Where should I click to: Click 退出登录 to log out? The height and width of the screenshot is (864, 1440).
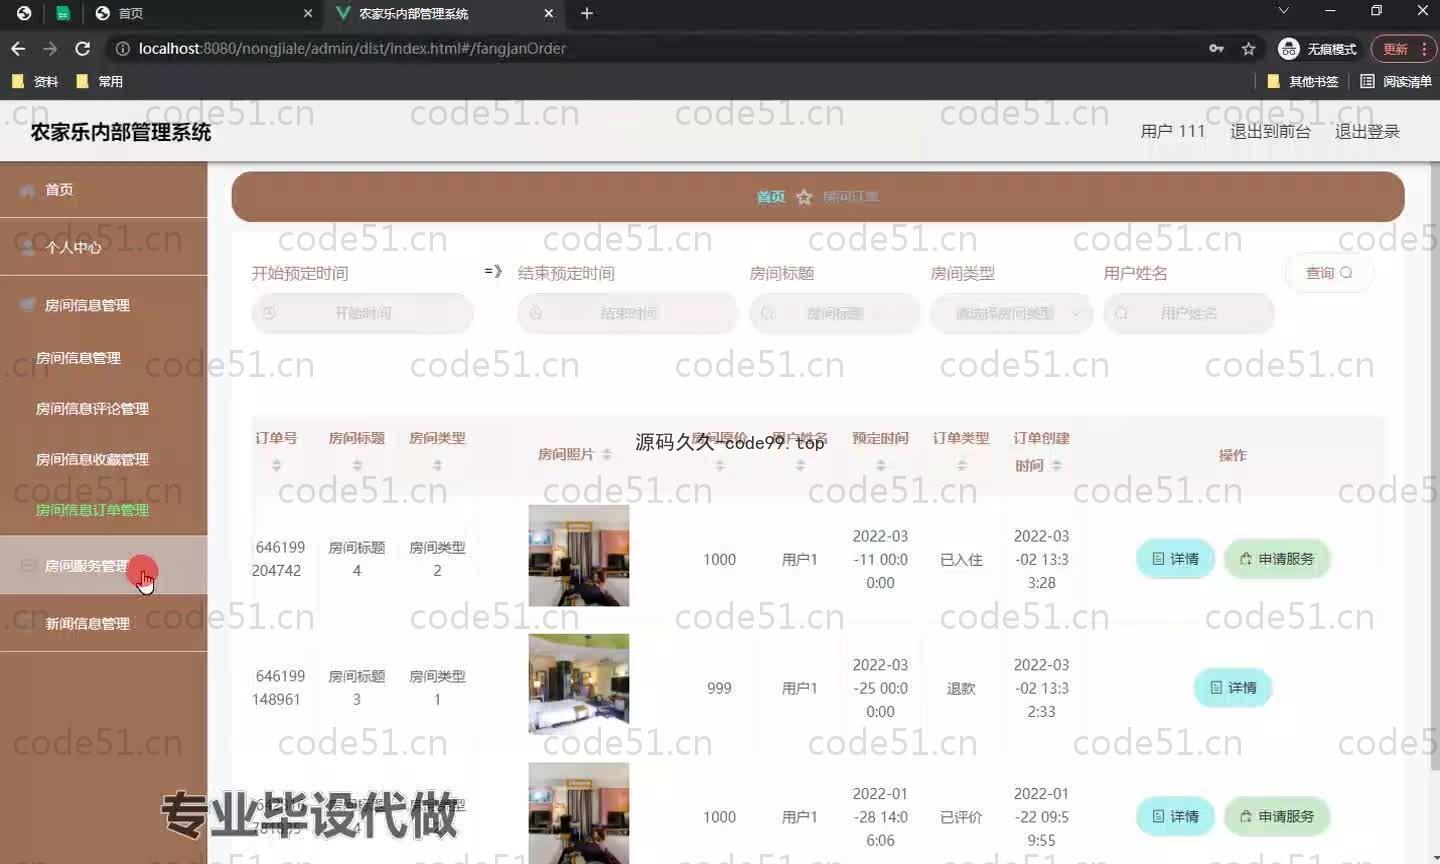coord(1367,131)
